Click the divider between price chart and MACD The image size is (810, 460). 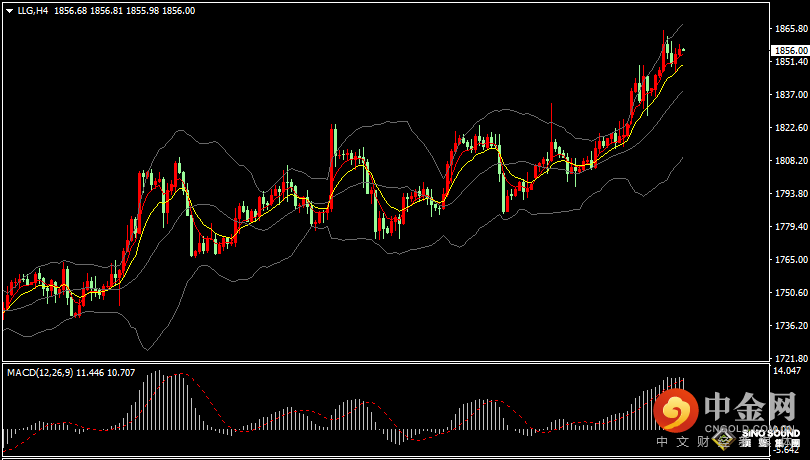pyautogui.click(x=385, y=362)
